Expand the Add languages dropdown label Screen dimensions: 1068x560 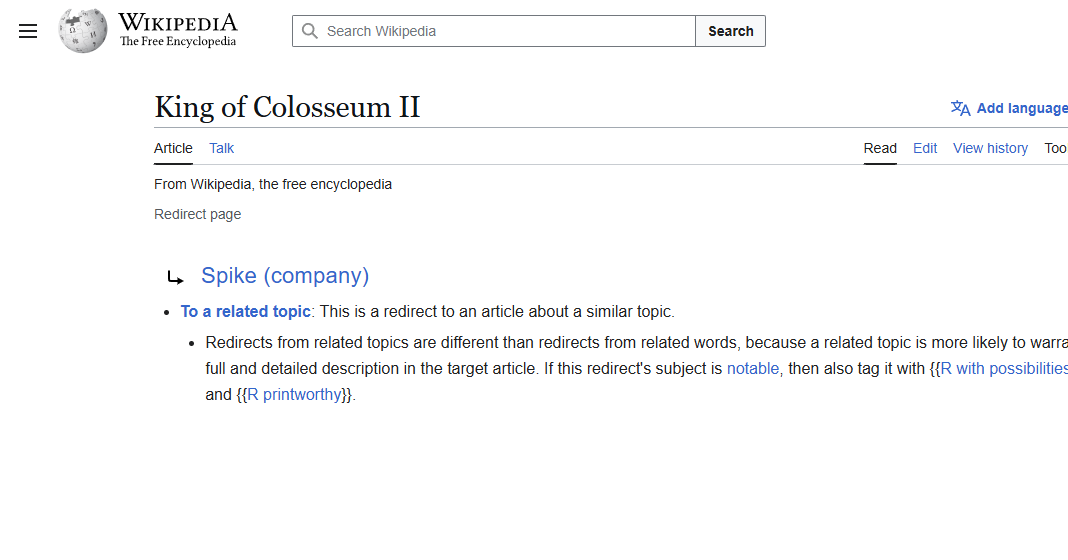pyautogui.click(x=1022, y=108)
